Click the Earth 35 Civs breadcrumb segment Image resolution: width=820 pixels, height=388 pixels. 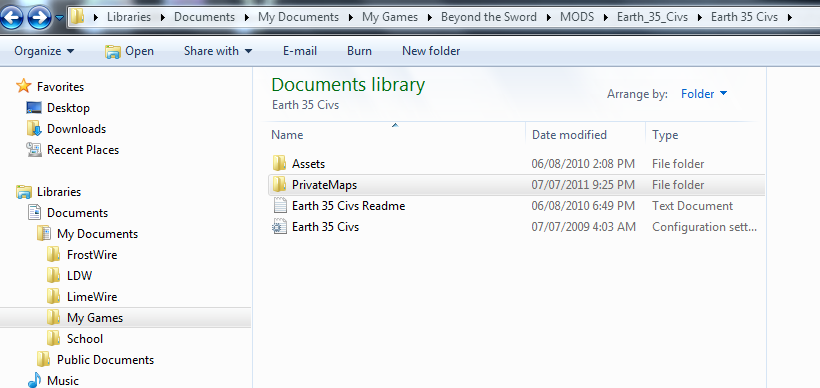point(744,17)
